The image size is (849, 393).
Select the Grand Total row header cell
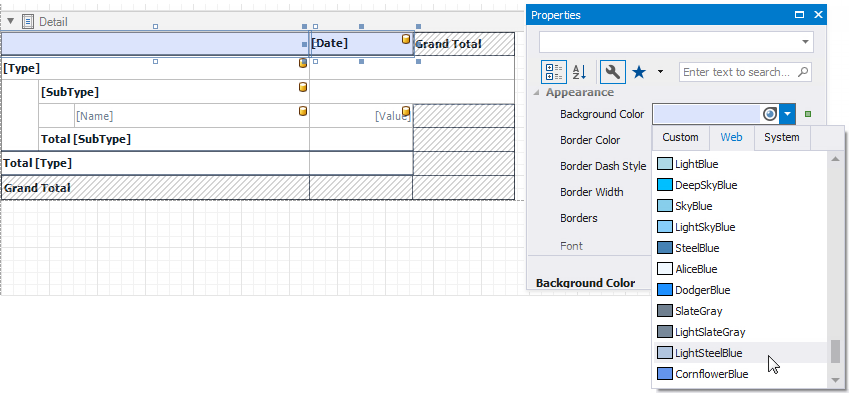click(155, 188)
